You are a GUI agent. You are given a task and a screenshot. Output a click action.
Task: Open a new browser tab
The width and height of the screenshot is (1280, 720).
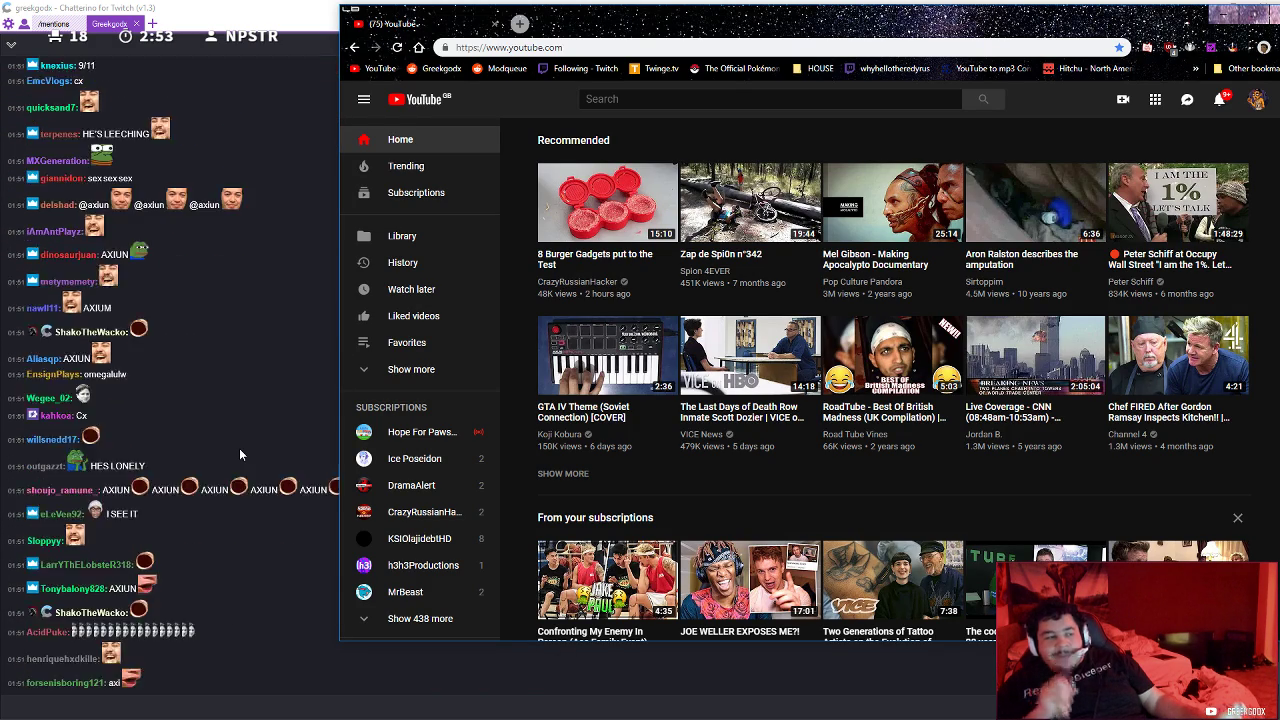520,23
